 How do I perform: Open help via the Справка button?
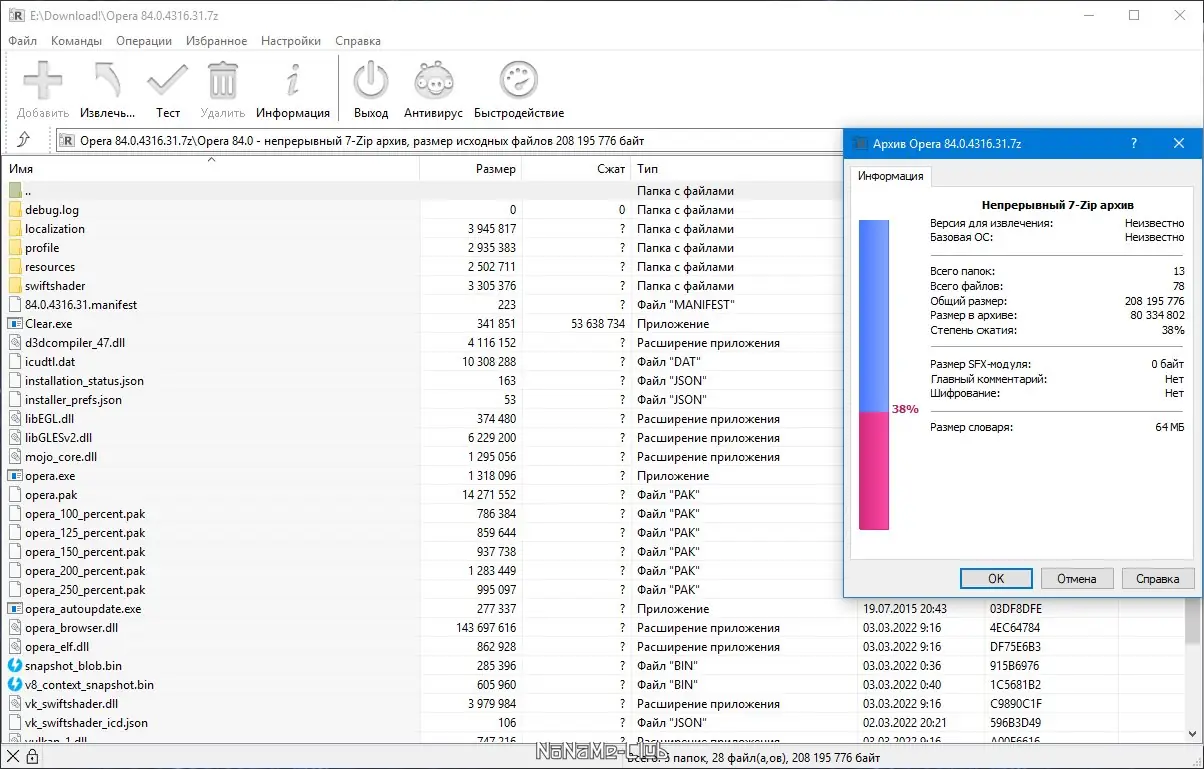coord(1157,578)
